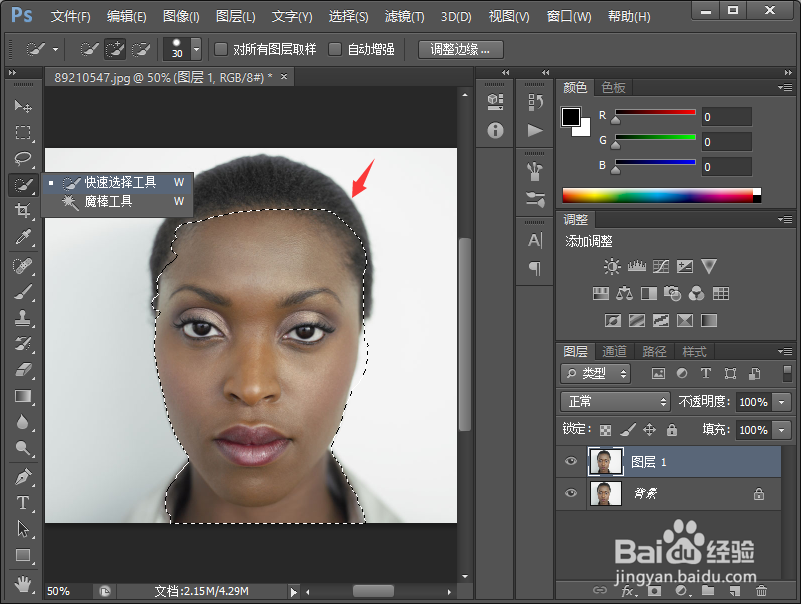Image resolution: width=801 pixels, height=604 pixels.
Task: Select the Move tool
Action: (x=22, y=106)
